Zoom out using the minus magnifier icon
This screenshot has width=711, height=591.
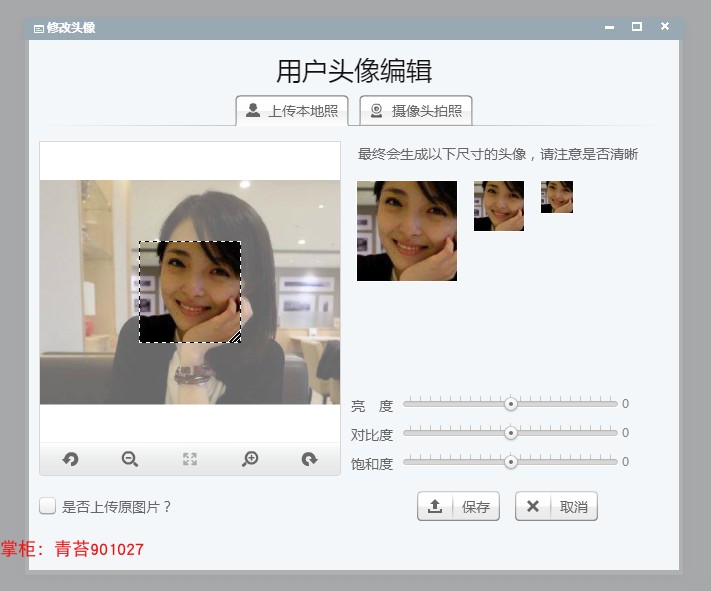pyautogui.click(x=130, y=459)
